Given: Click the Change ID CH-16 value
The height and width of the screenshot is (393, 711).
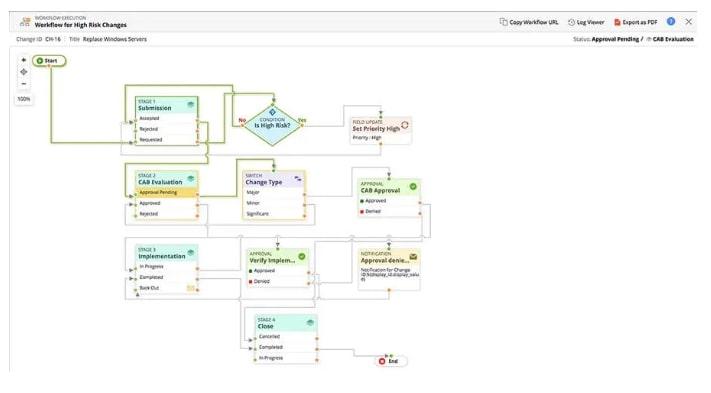Looking at the screenshot, I should pos(53,39).
